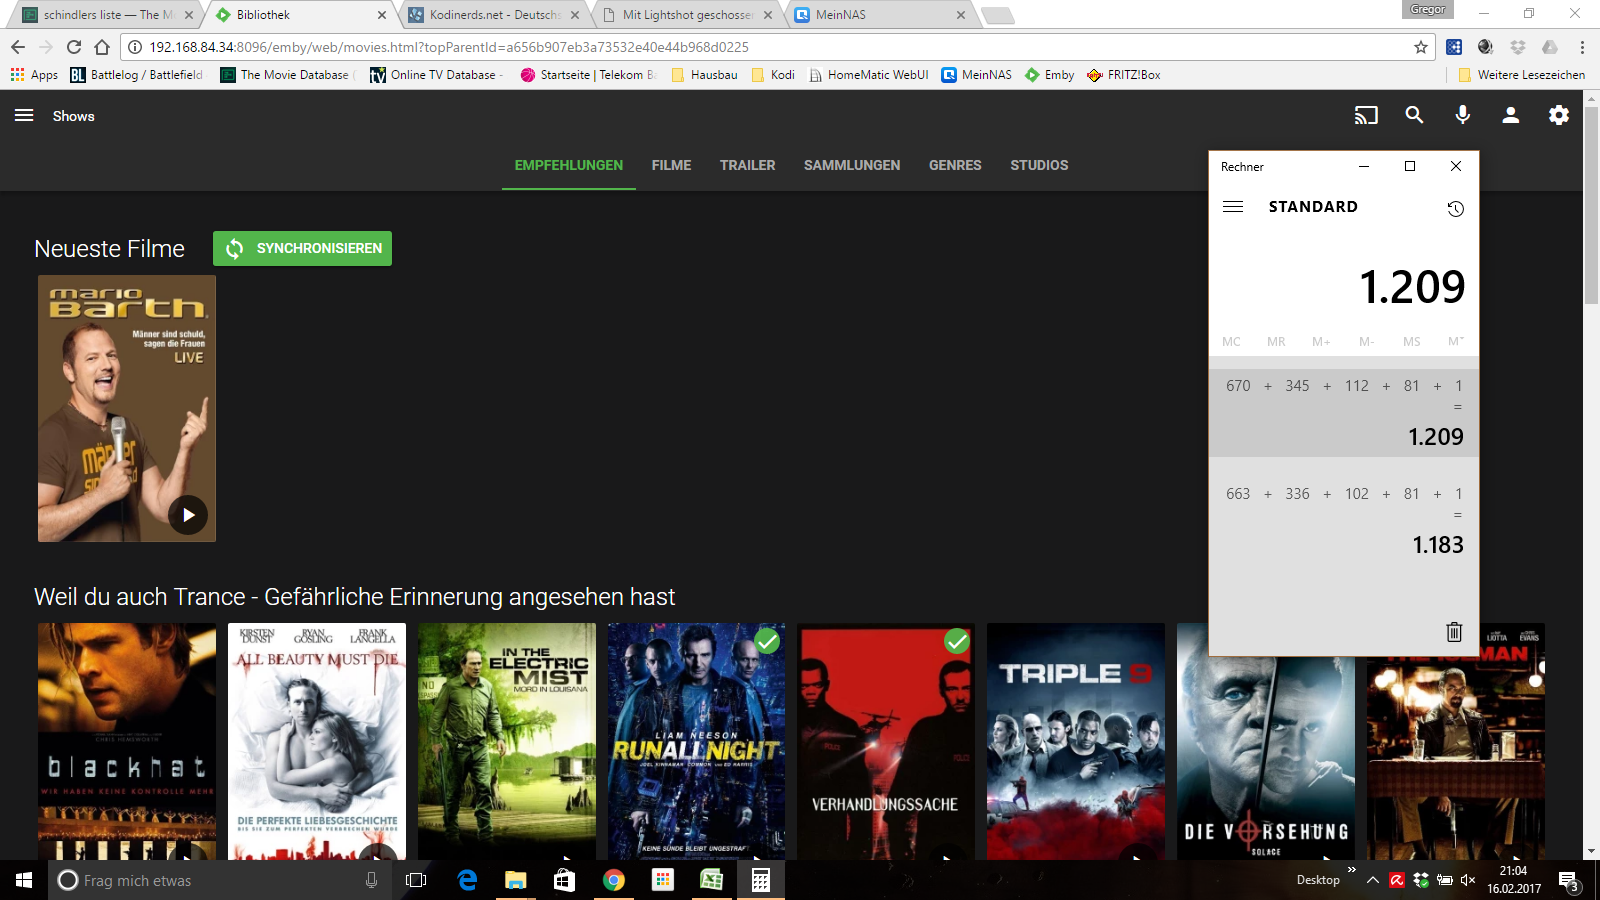
Task: Open the Run All Night poster
Action: click(697, 741)
